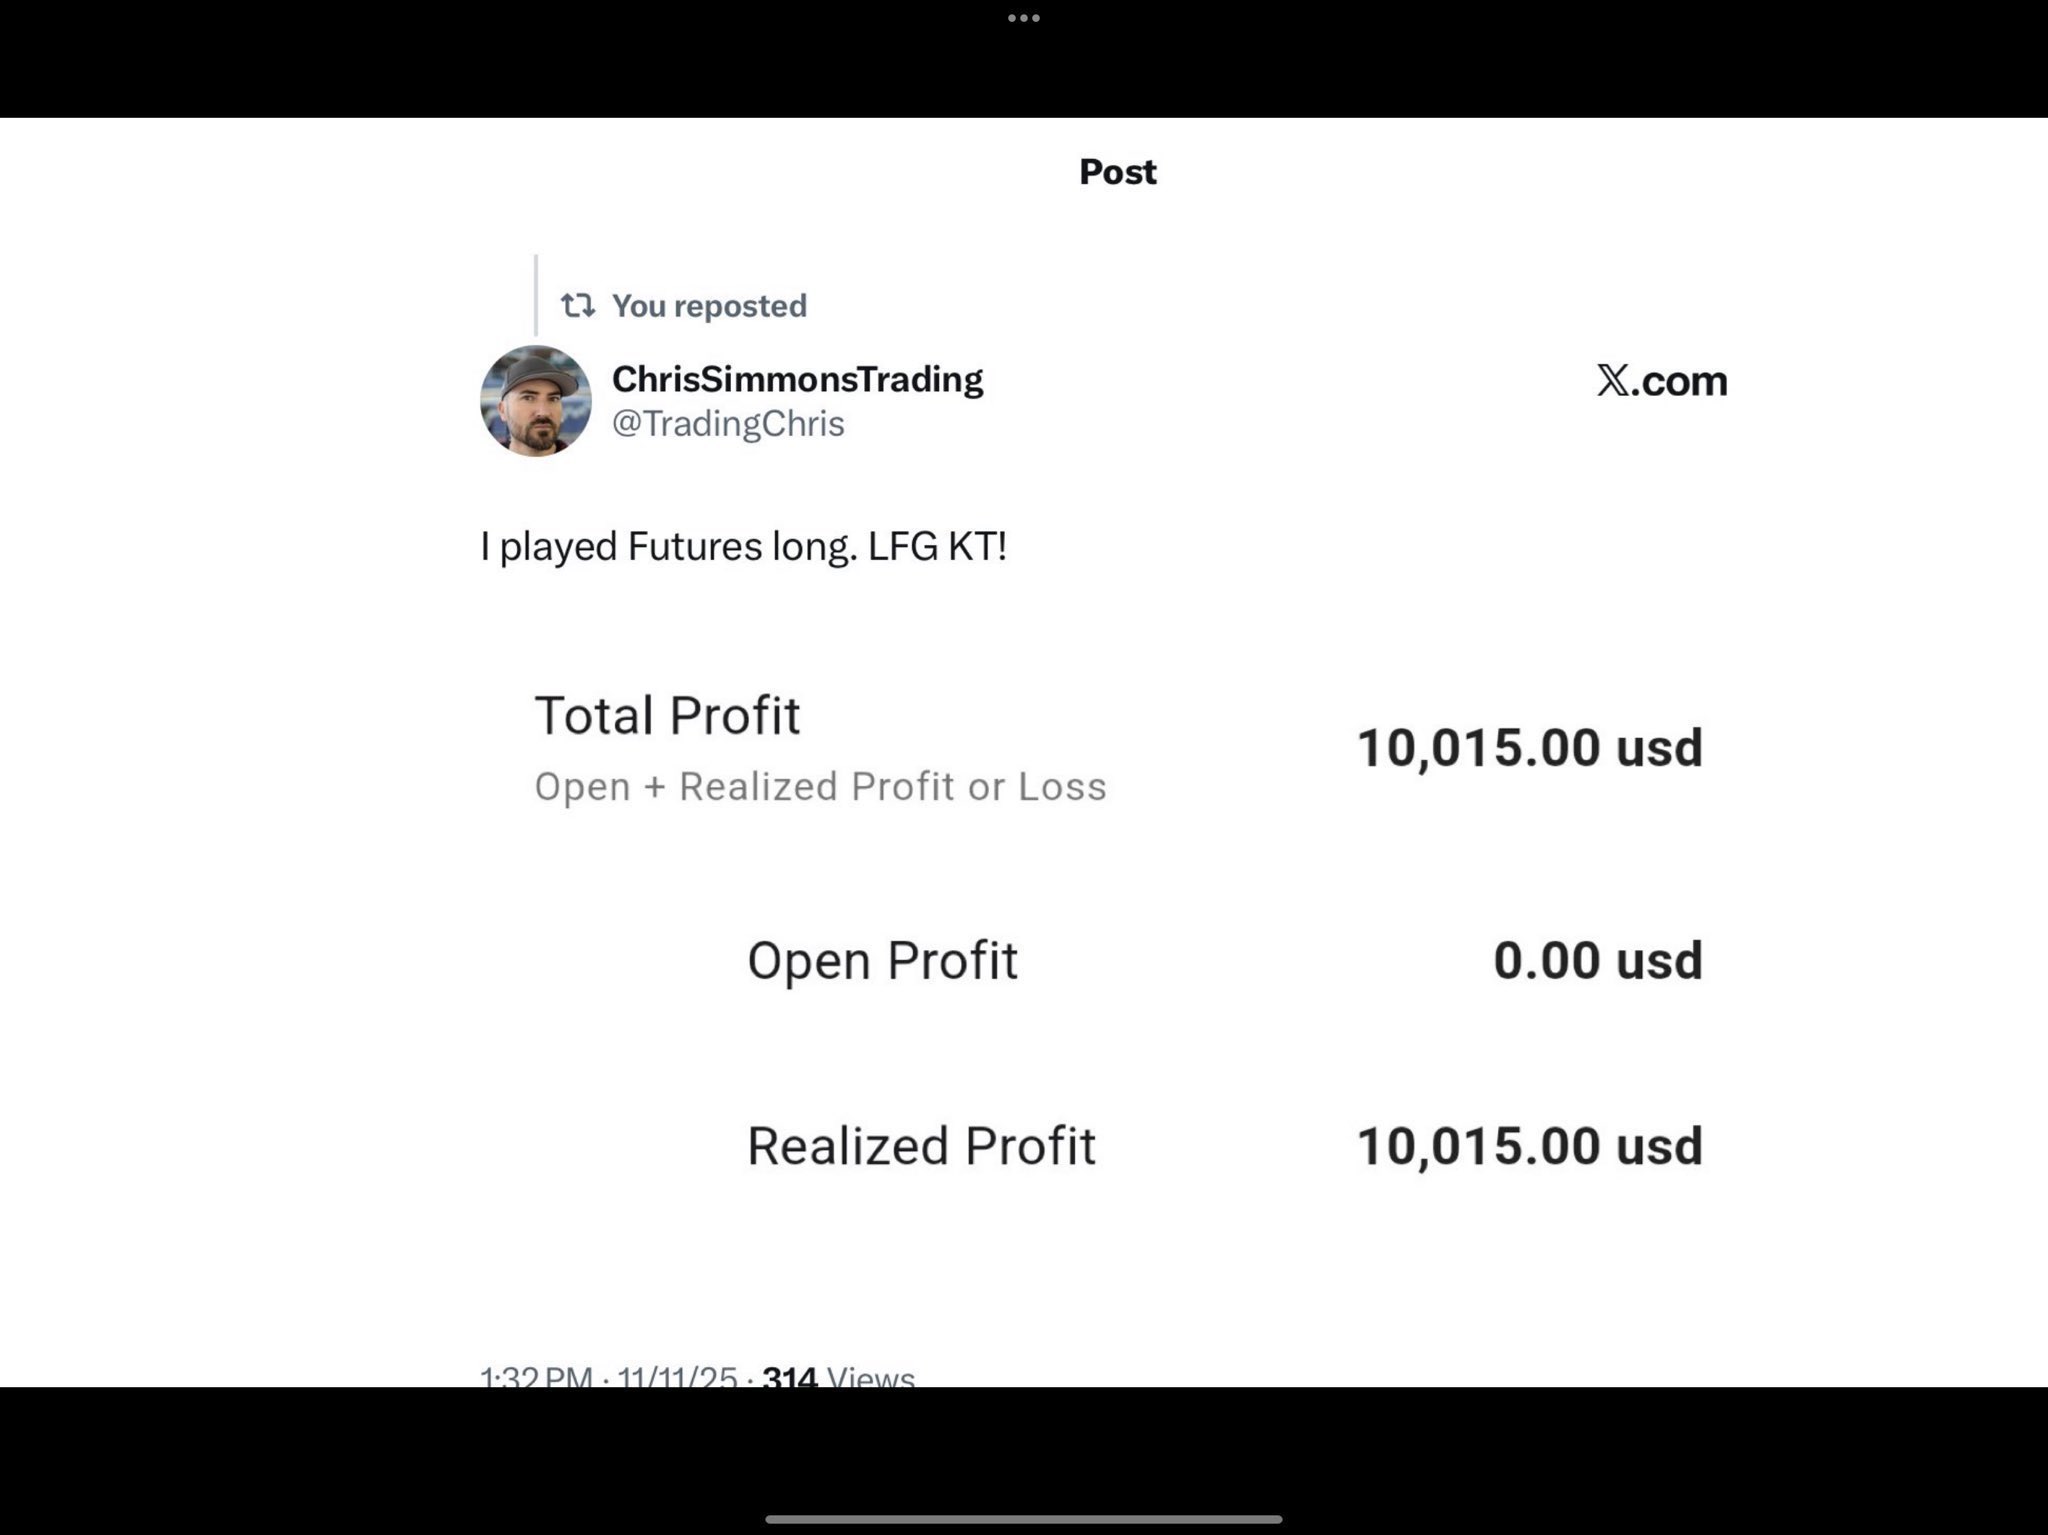Click 'Open + Realized Profit or Loss' subtitle
The width and height of the screenshot is (2048, 1535).
pos(820,786)
